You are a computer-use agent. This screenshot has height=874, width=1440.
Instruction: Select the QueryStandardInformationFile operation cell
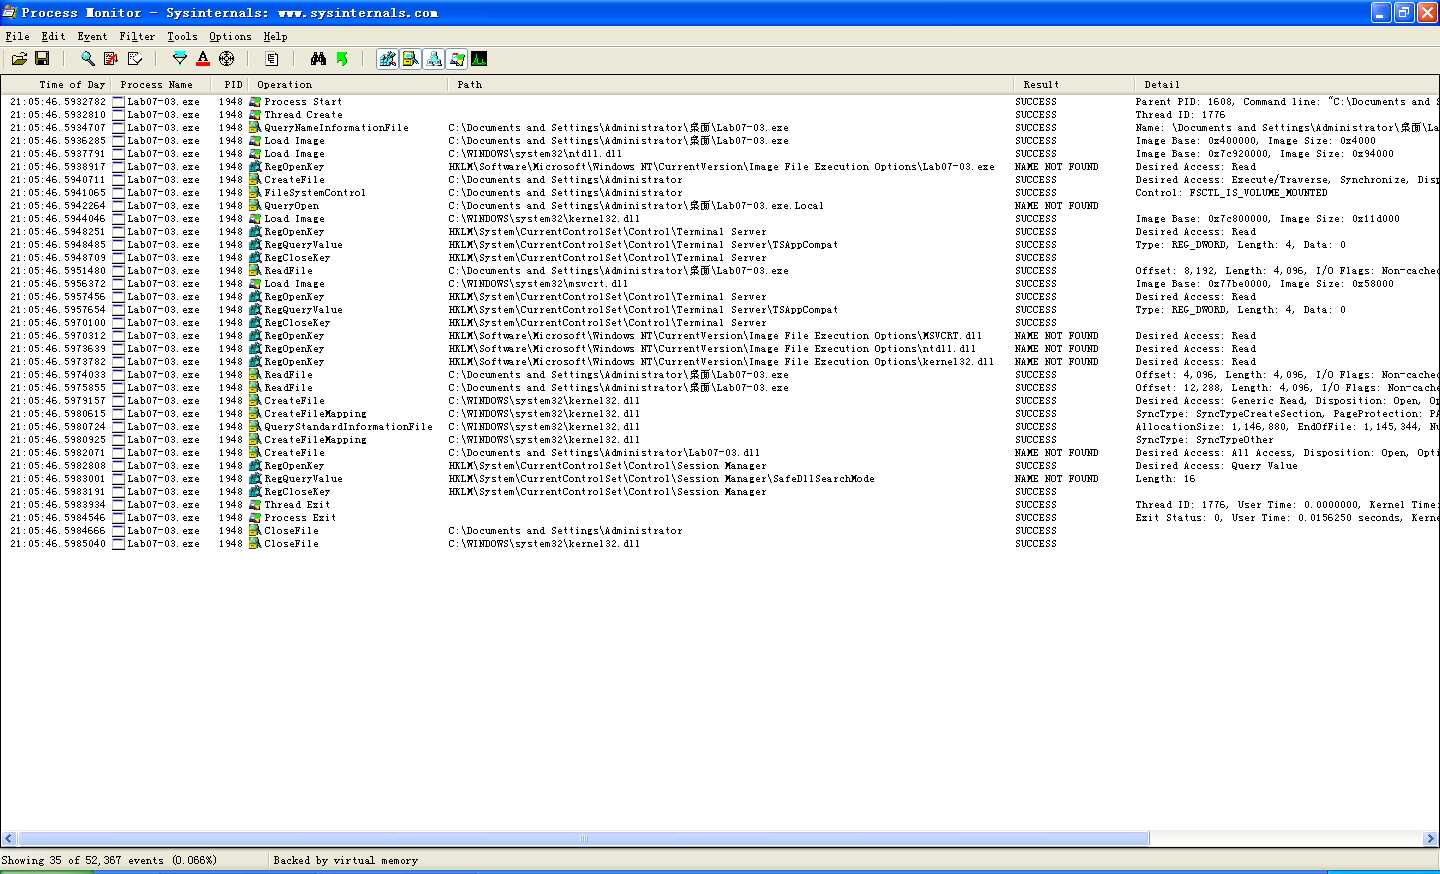(x=348, y=427)
